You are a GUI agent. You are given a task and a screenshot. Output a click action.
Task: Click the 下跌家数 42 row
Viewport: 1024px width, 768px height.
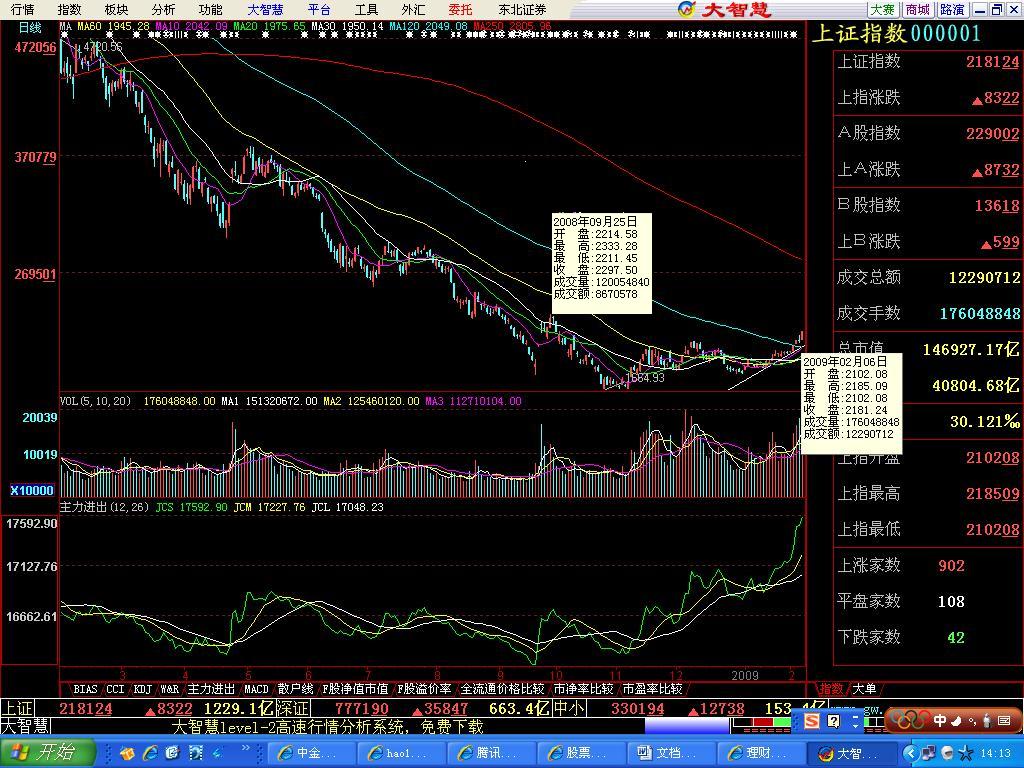[927, 637]
